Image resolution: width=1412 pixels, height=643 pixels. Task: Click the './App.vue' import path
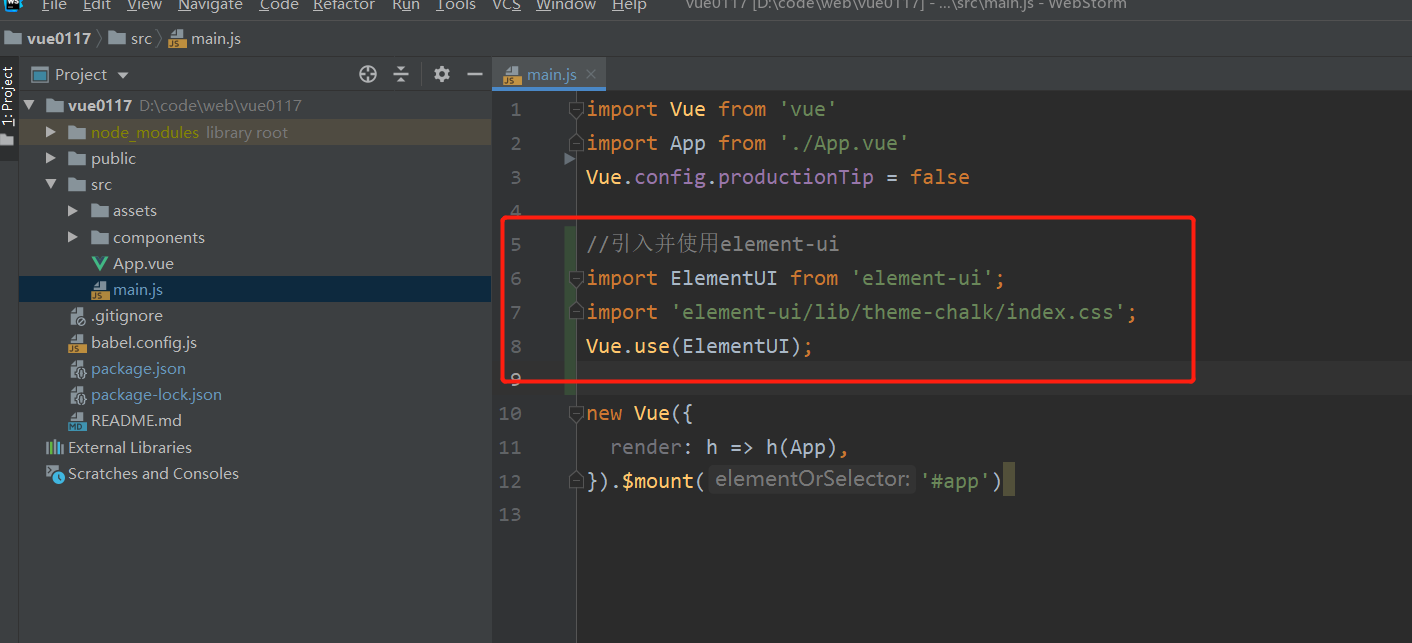pos(844,143)
